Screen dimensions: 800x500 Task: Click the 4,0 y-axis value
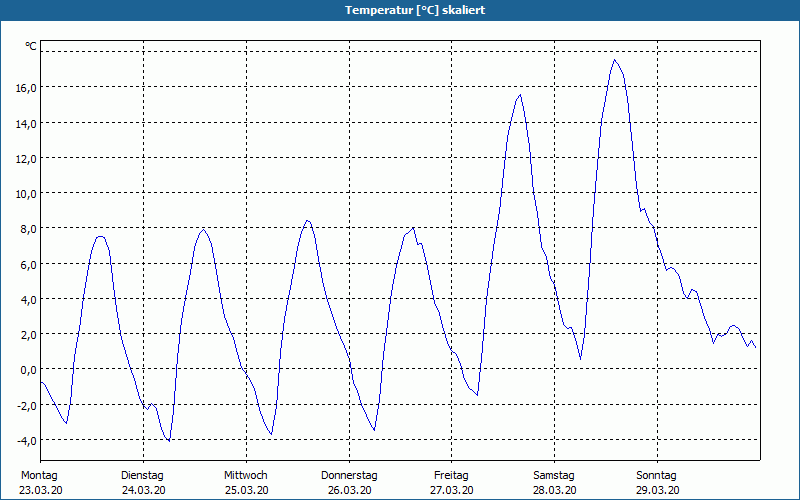click(28, 299)
